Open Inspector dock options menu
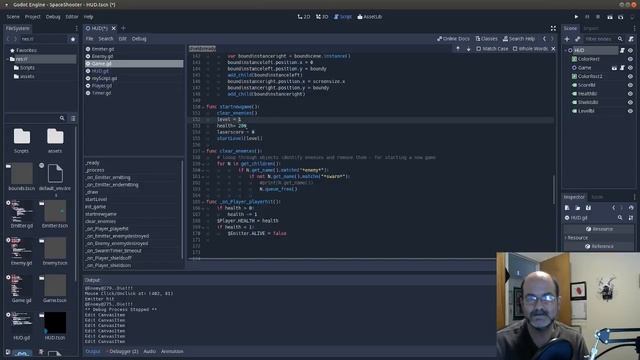 click(x=634, y=197)
